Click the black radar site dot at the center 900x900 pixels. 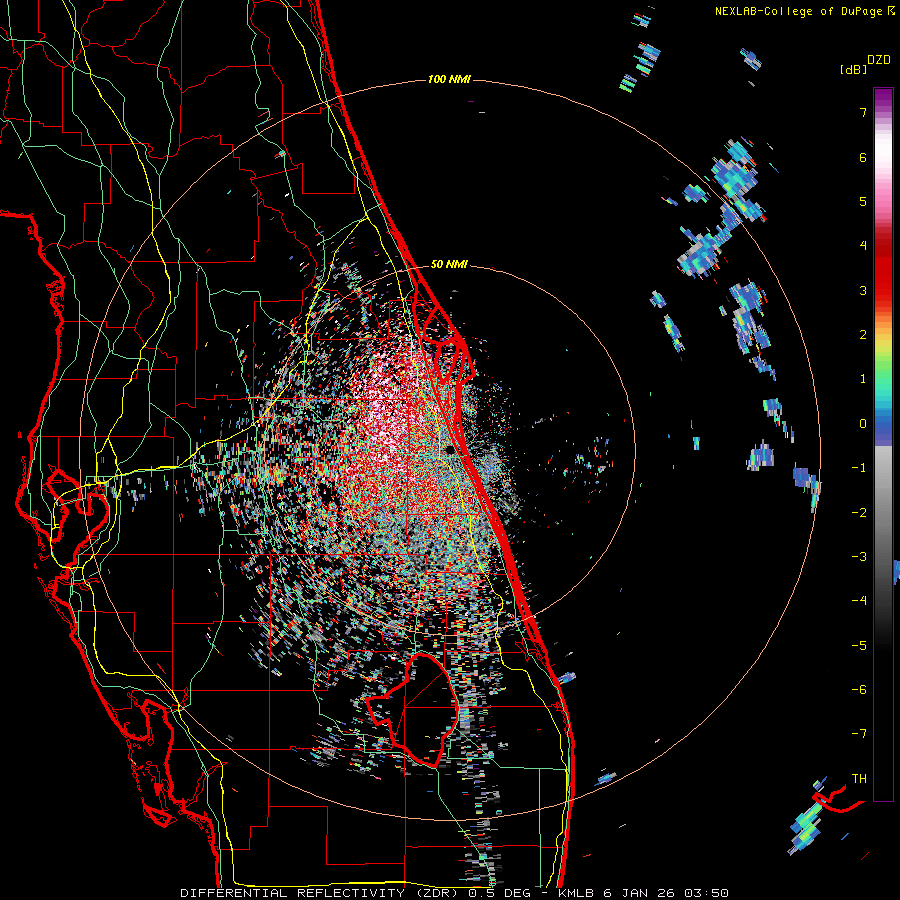tap(449, 450)
